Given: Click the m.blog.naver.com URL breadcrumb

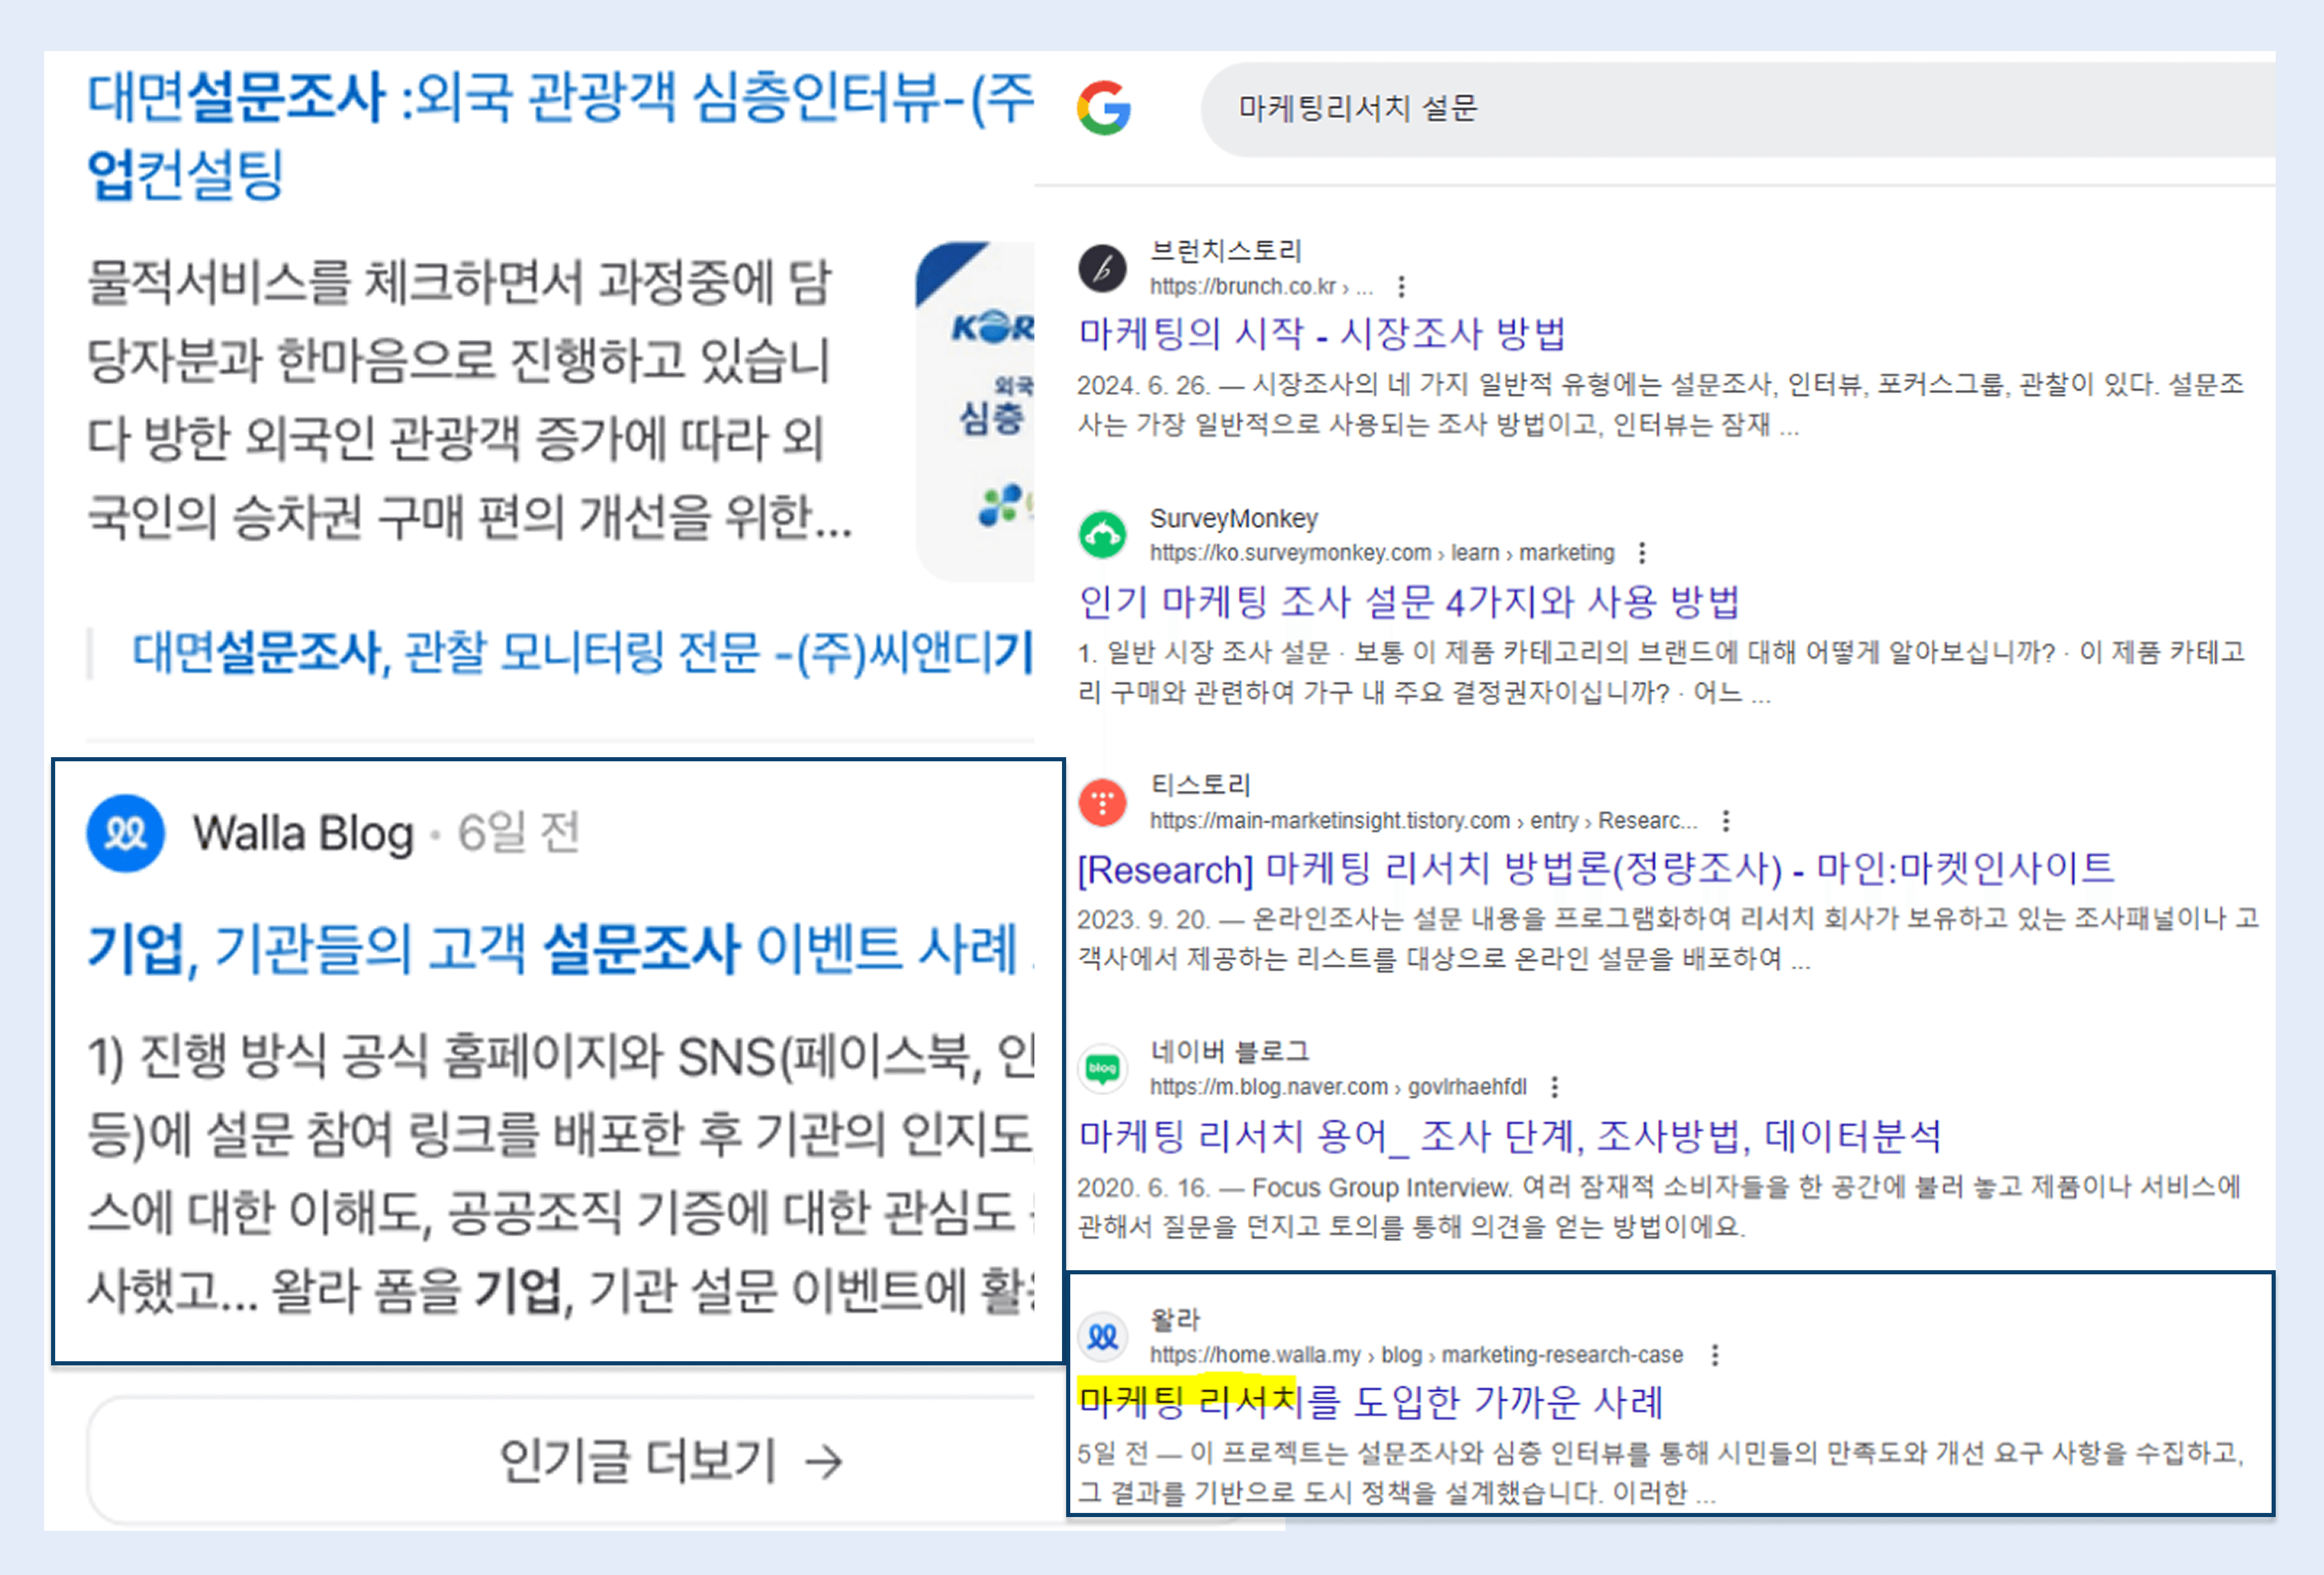Looking at the screenshot, I should [x=1338, y=1087].
